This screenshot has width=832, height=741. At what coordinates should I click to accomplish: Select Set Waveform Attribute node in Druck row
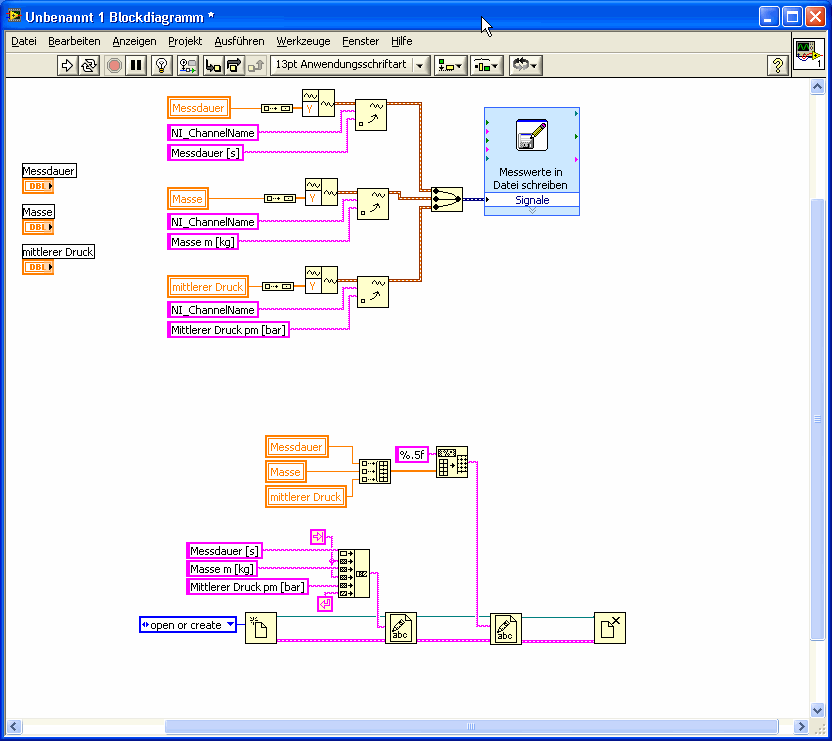373,292
